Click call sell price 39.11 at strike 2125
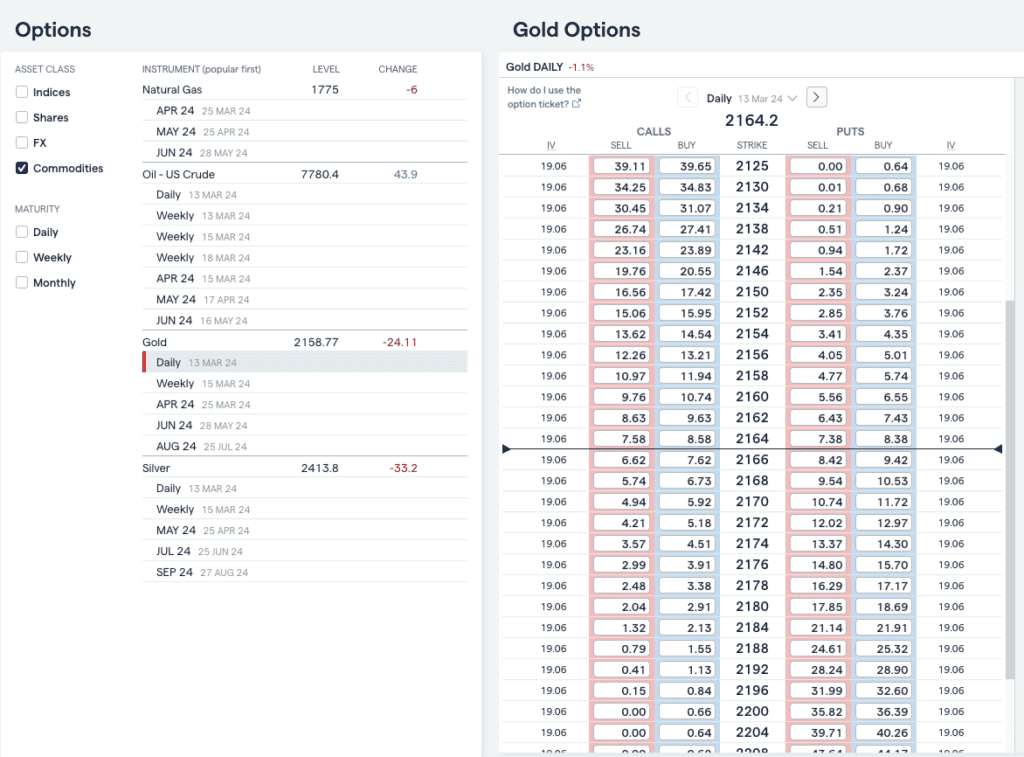This screenshot has height=757, width=1024. pyautogui.click(x=621, y=167)
